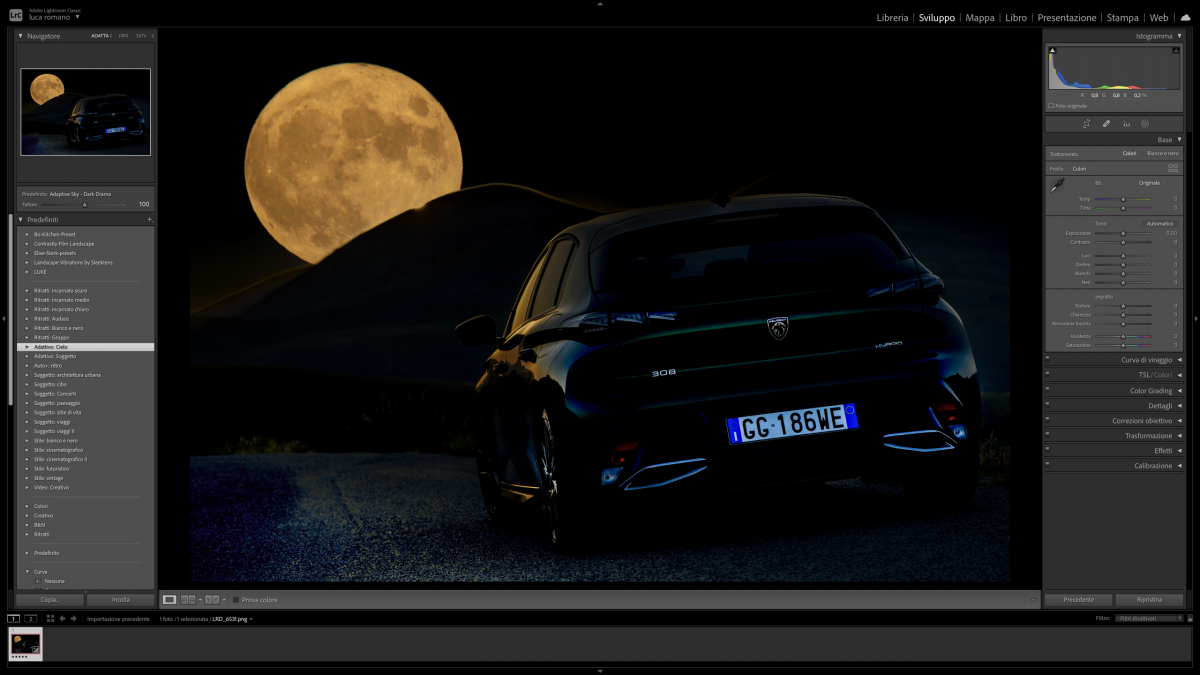This screenshot has width=1200, height=675.
Task: Apply Automatico tone adjustment
Action: point(1160,223)
